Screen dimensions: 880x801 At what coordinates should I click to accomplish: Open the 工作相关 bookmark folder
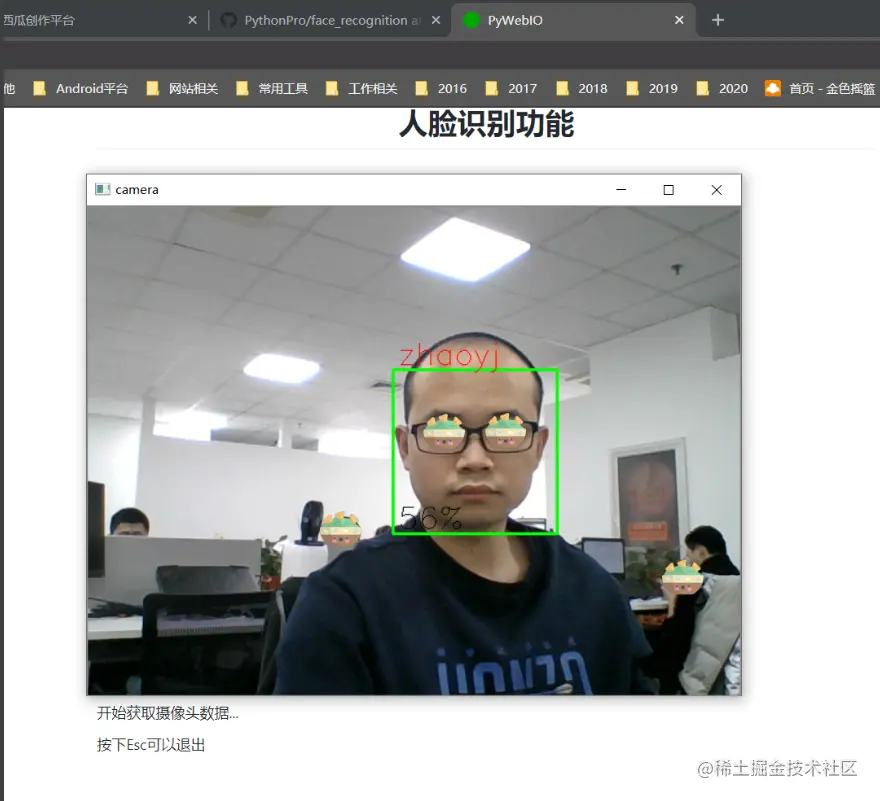(x=361, y=89)
